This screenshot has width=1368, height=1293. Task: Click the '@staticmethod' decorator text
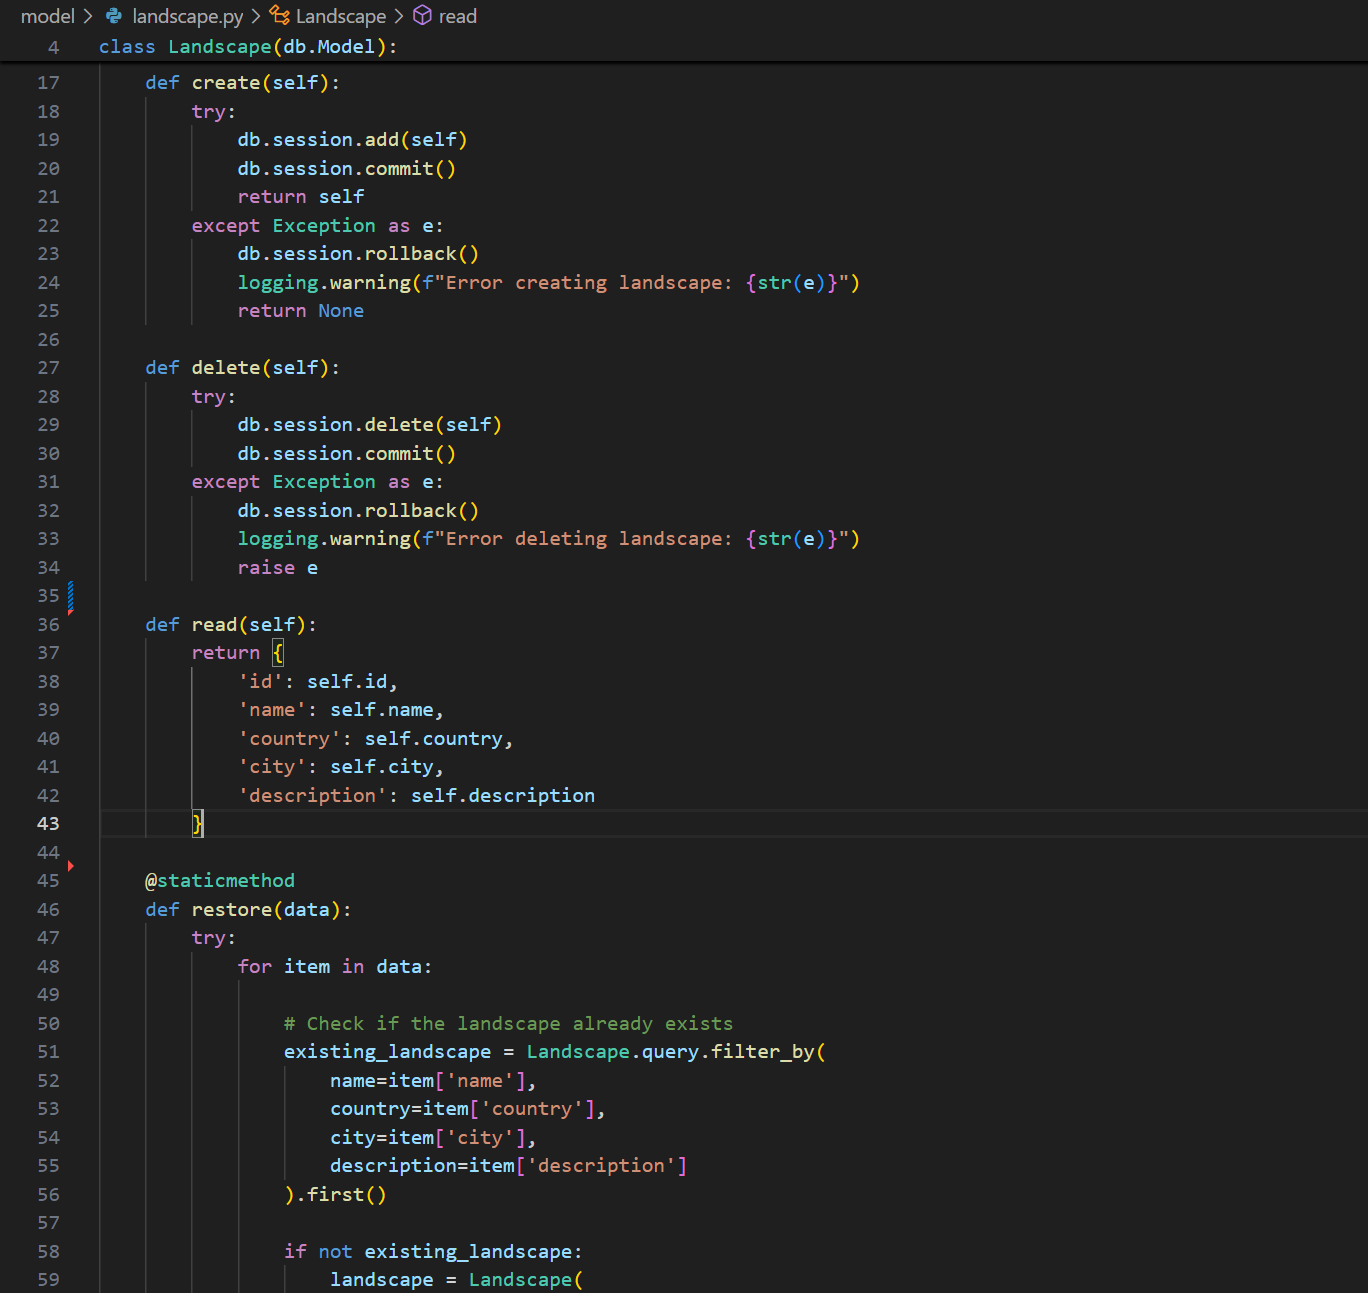tap(220, 881)
